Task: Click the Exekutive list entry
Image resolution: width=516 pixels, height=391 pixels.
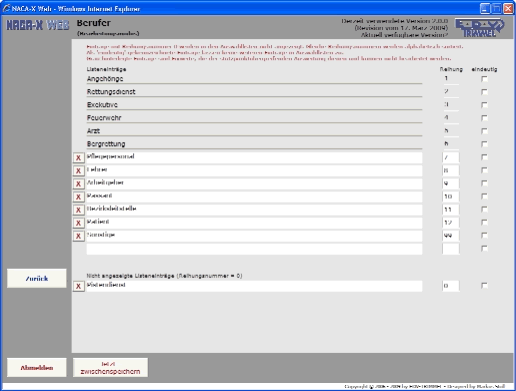Action: [x=254, y=105]
